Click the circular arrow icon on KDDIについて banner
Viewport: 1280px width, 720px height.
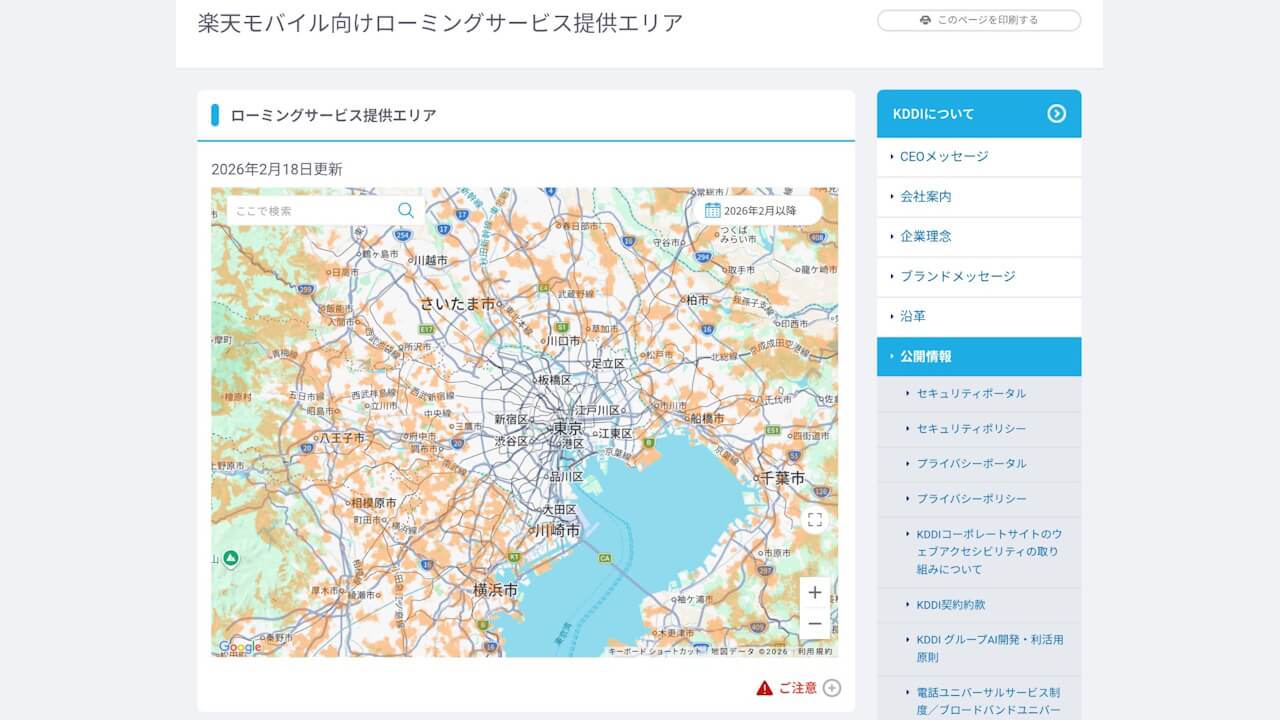point(1056,113)
